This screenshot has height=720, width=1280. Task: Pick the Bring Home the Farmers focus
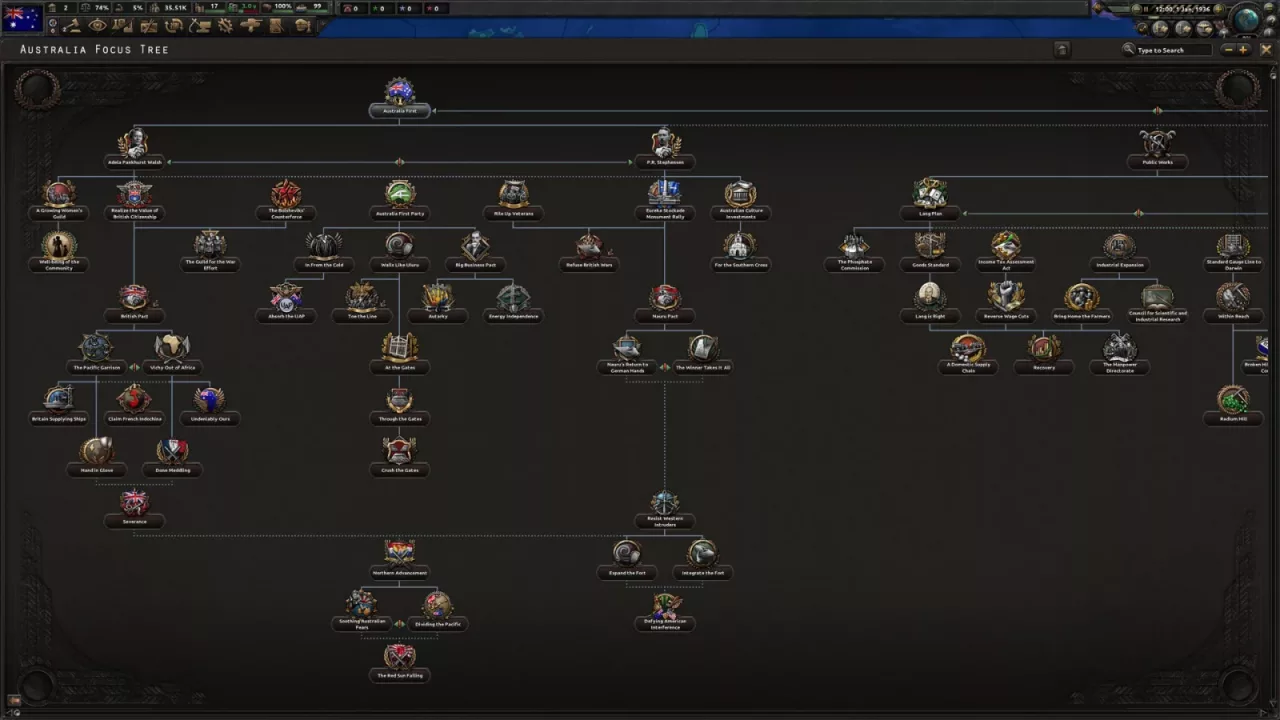click(x=1081, y=302)
